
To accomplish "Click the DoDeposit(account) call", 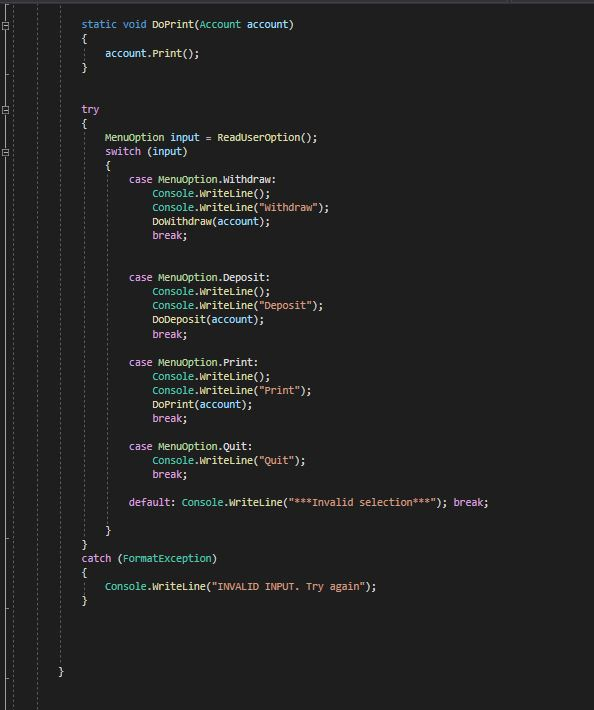I will click(x=208, y=320).
